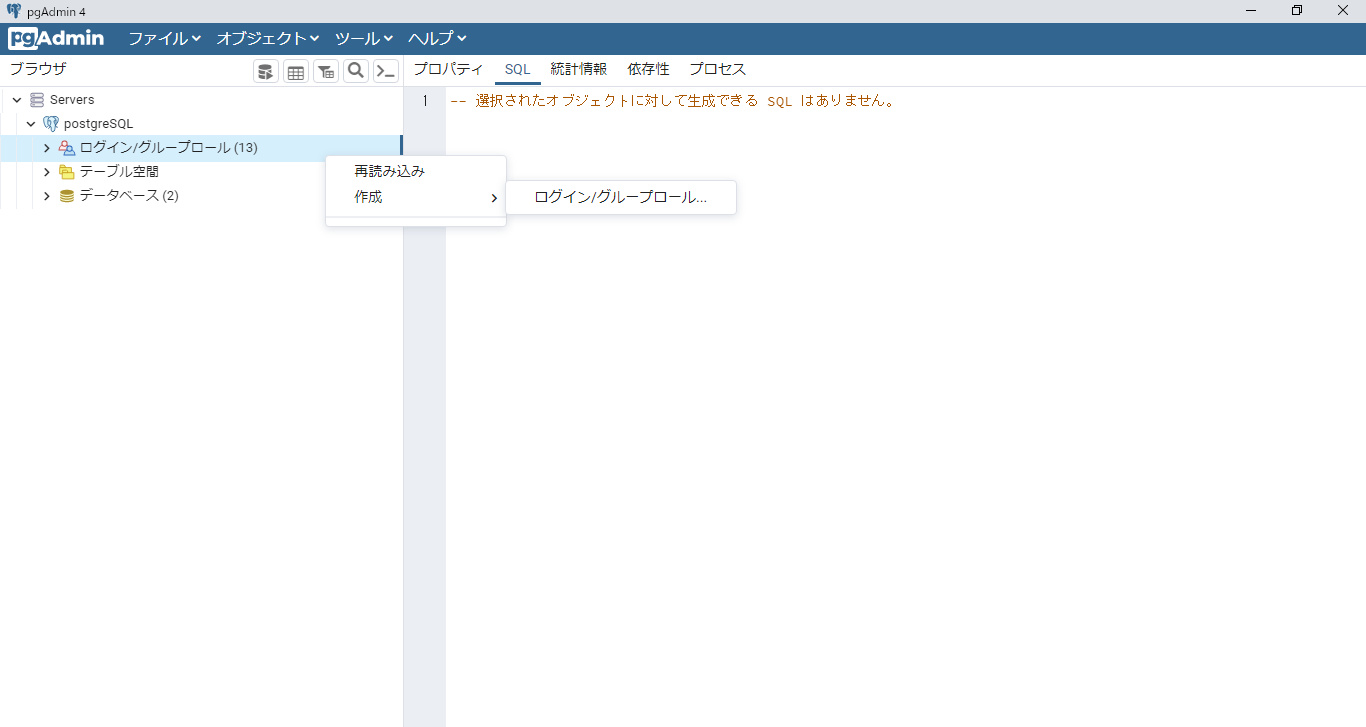Open the ファイル menu
This screenshot has width=1366, height=727.
point(165,39)
